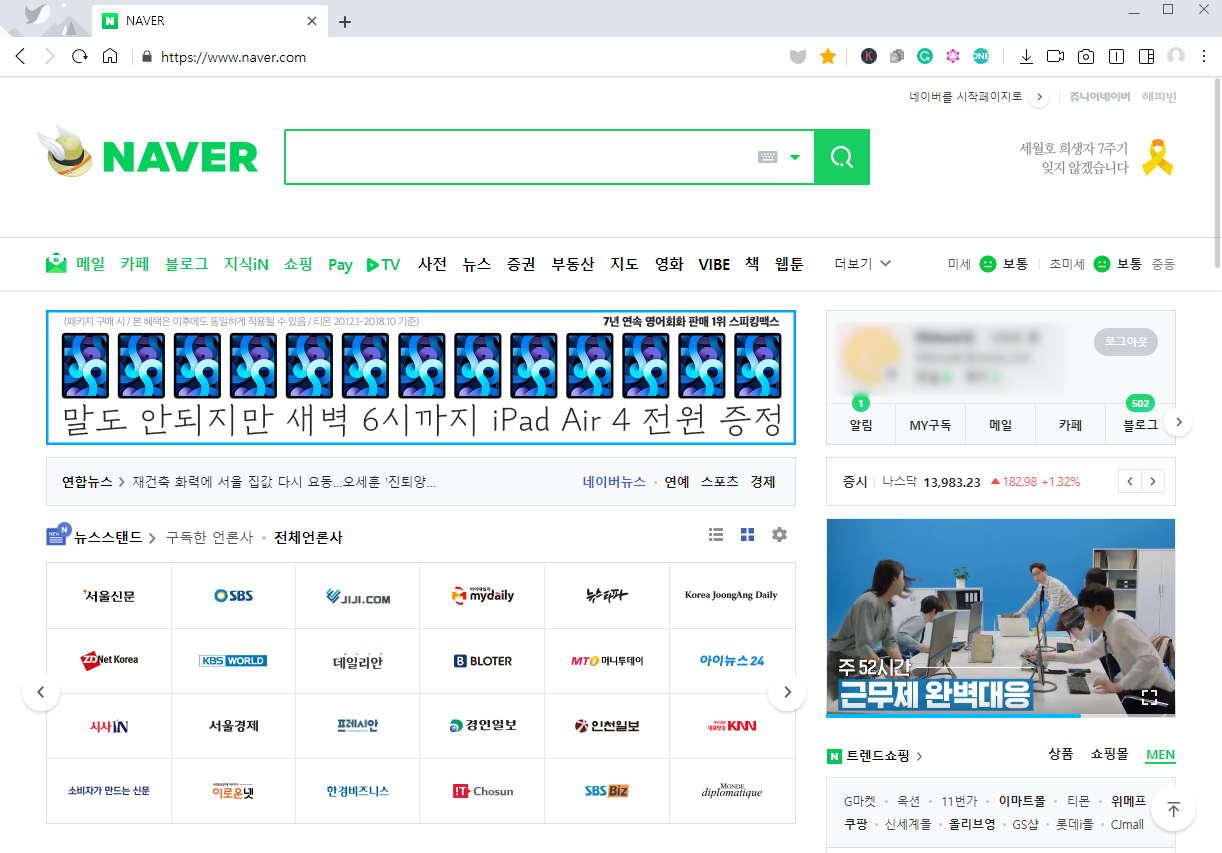Click the 로그아웃 button

click(x=1126, y=342)
